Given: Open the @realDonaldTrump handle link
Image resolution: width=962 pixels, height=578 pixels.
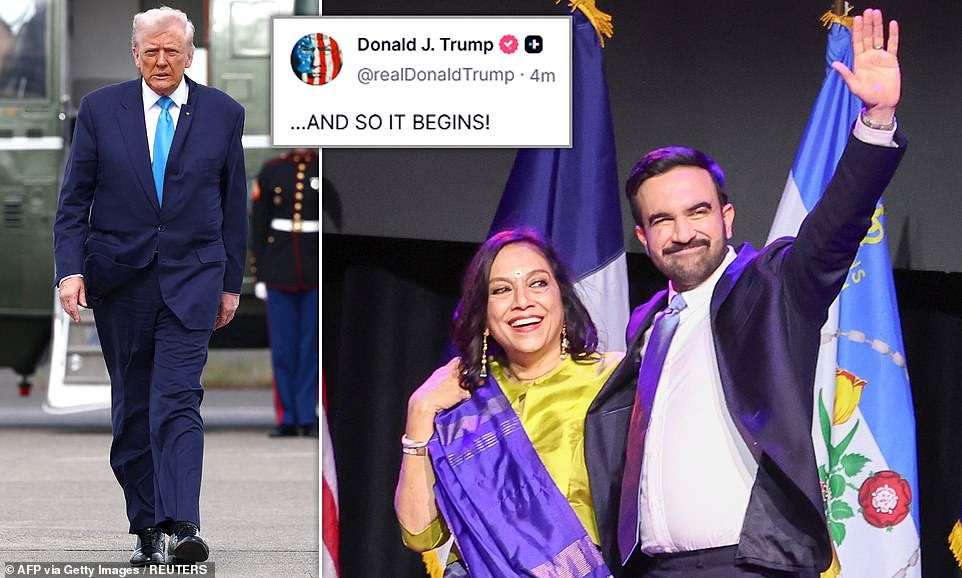Looking at the screenshot, I should tap(436, 75).
